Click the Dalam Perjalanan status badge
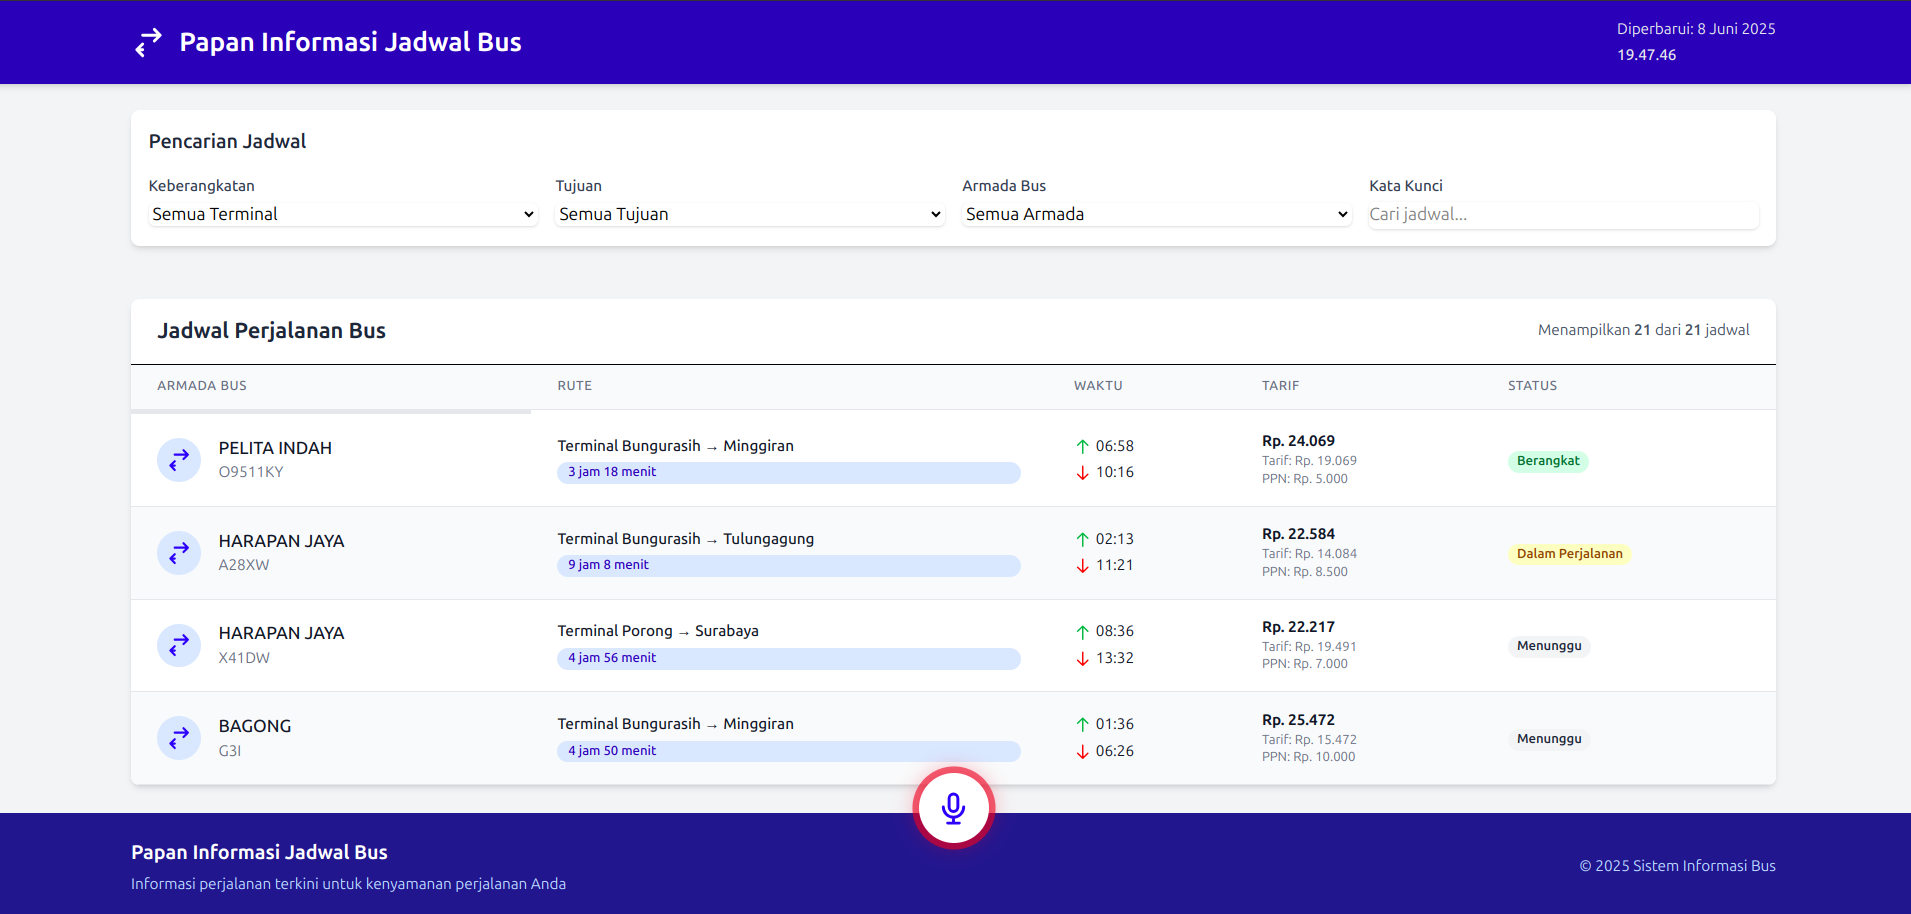1911x914 pixels. click(1569, 554)
